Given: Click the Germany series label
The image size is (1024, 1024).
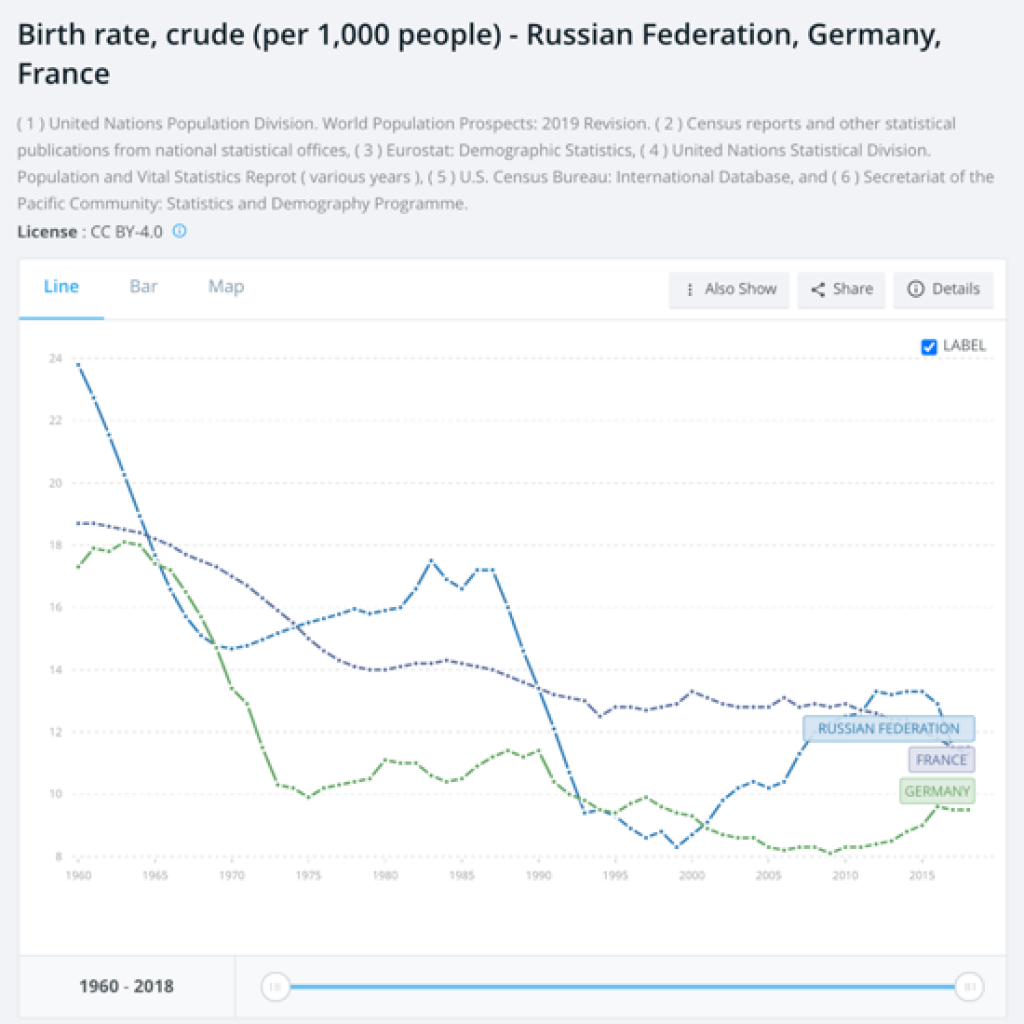Looking at the screenshot, I should click(937, 792).
